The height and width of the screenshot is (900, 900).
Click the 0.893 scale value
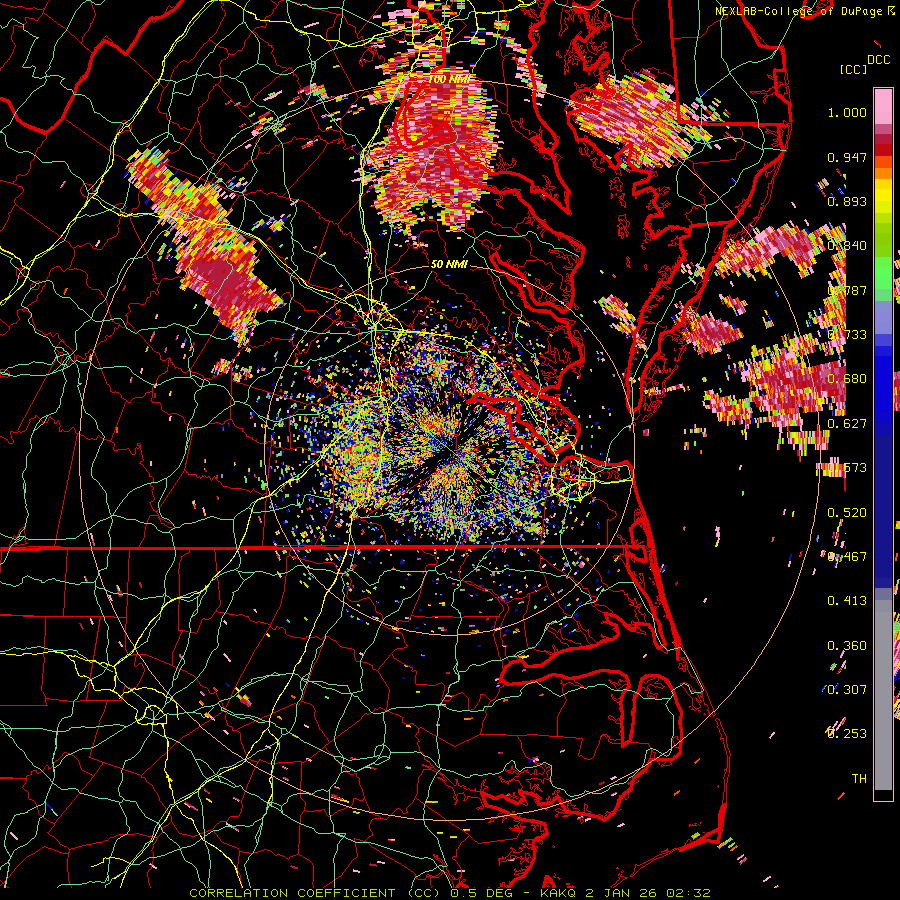point(847,201)
